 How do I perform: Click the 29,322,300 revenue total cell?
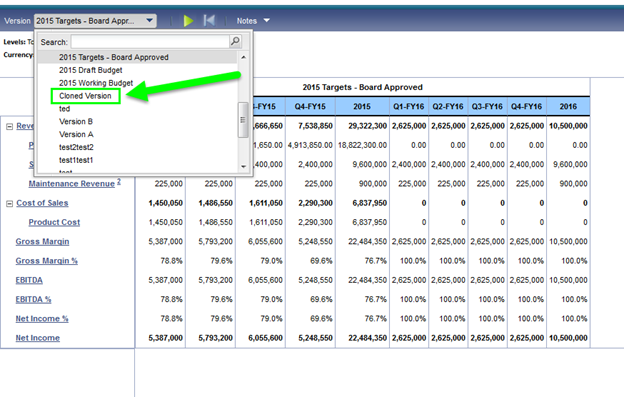pyautogui.click(x=367, y=126)
